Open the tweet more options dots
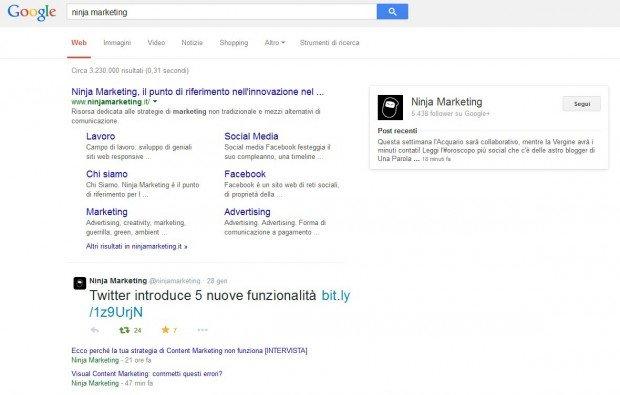 click(202, 330)
